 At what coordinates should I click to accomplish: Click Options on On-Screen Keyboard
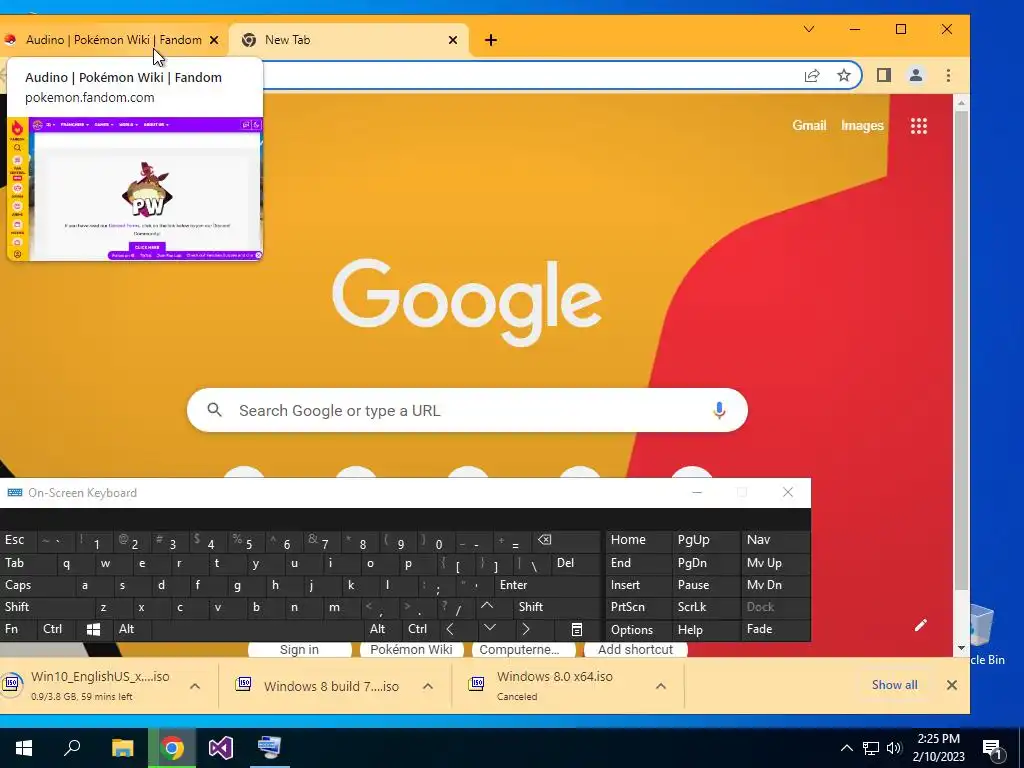click(638, 630)
